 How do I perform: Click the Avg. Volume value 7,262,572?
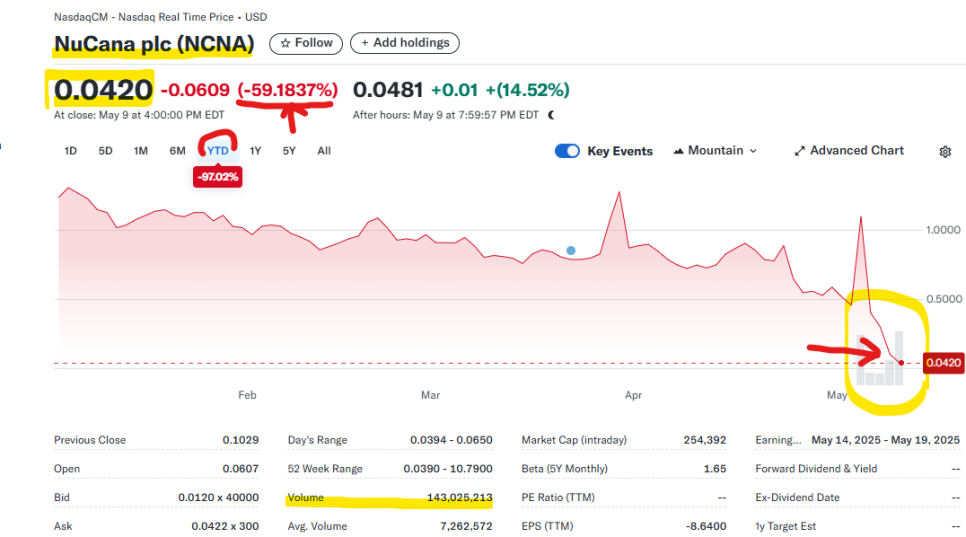point(466,526)
